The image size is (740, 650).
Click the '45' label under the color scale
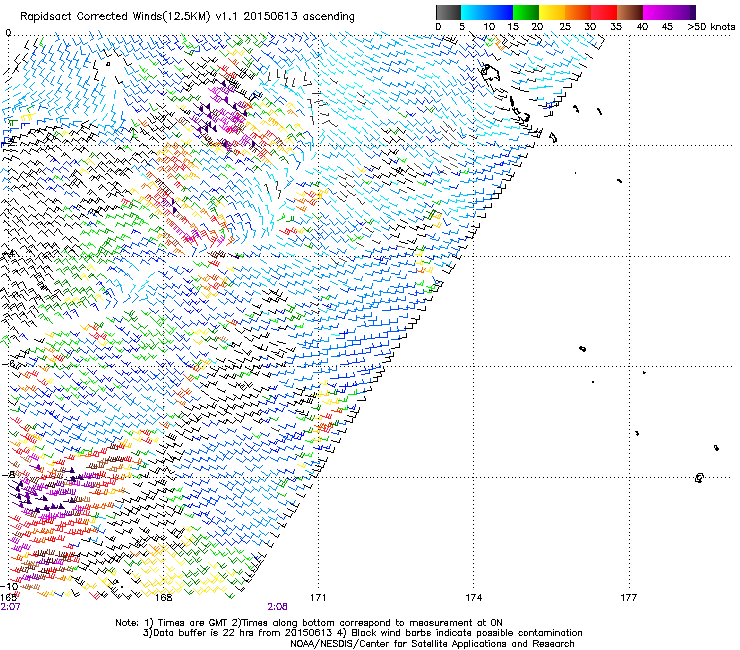pos(667,27)
